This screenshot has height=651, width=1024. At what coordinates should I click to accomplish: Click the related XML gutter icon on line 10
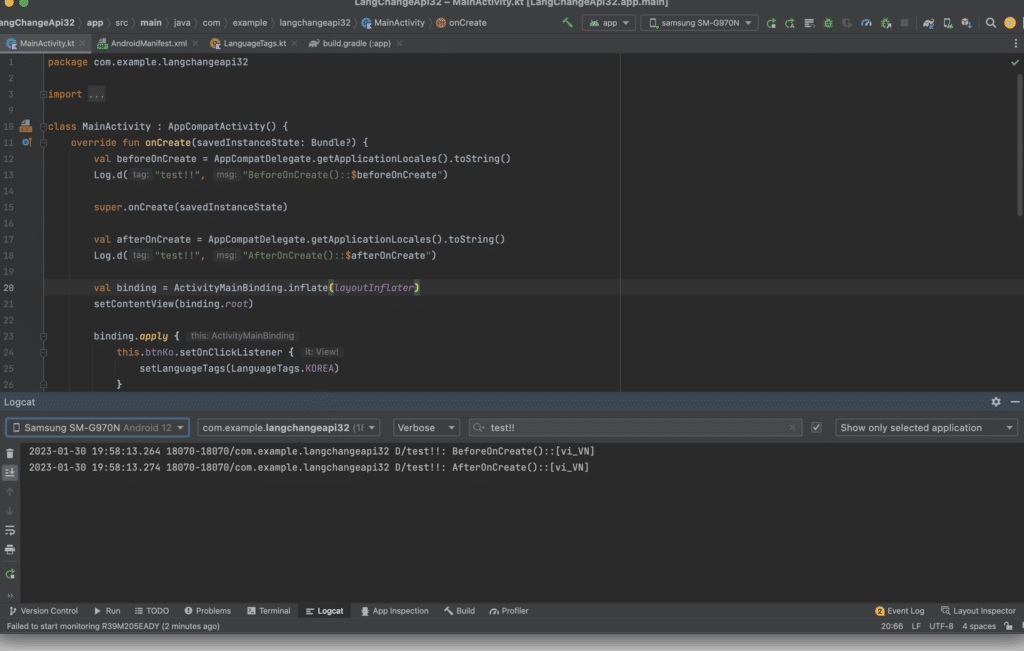[25, 126]
